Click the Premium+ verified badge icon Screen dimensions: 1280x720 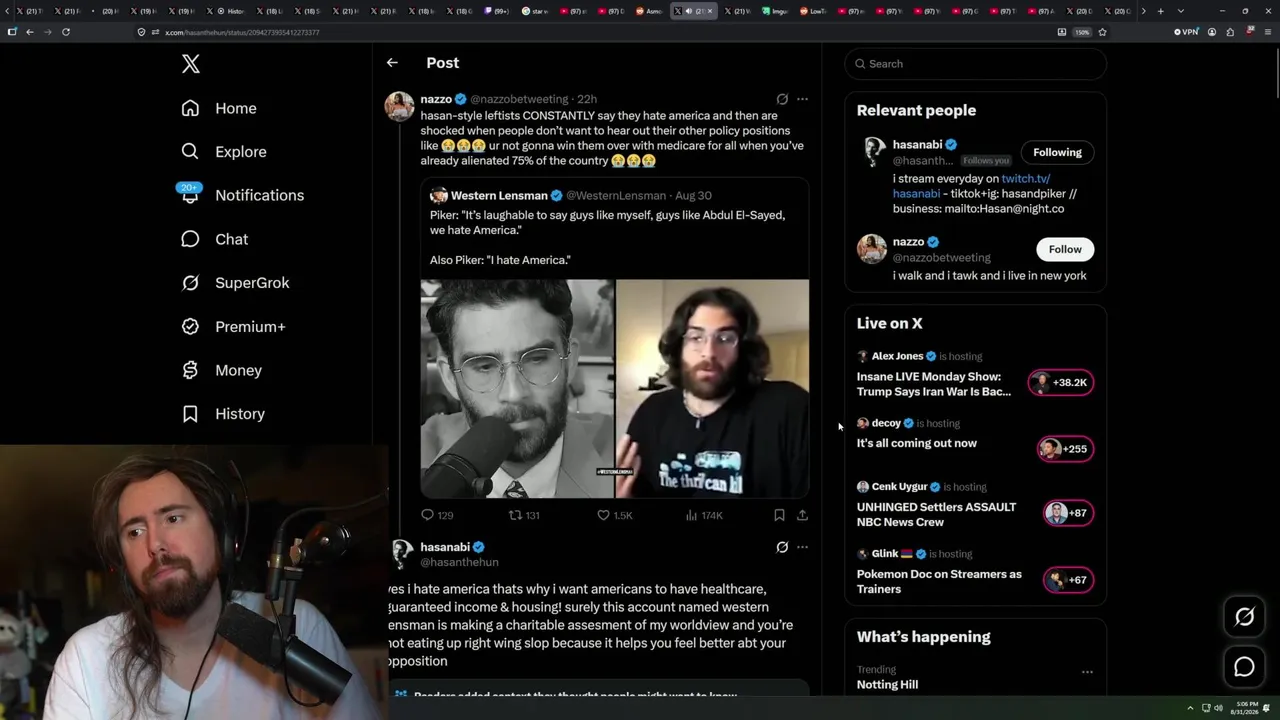pos(190,327)
